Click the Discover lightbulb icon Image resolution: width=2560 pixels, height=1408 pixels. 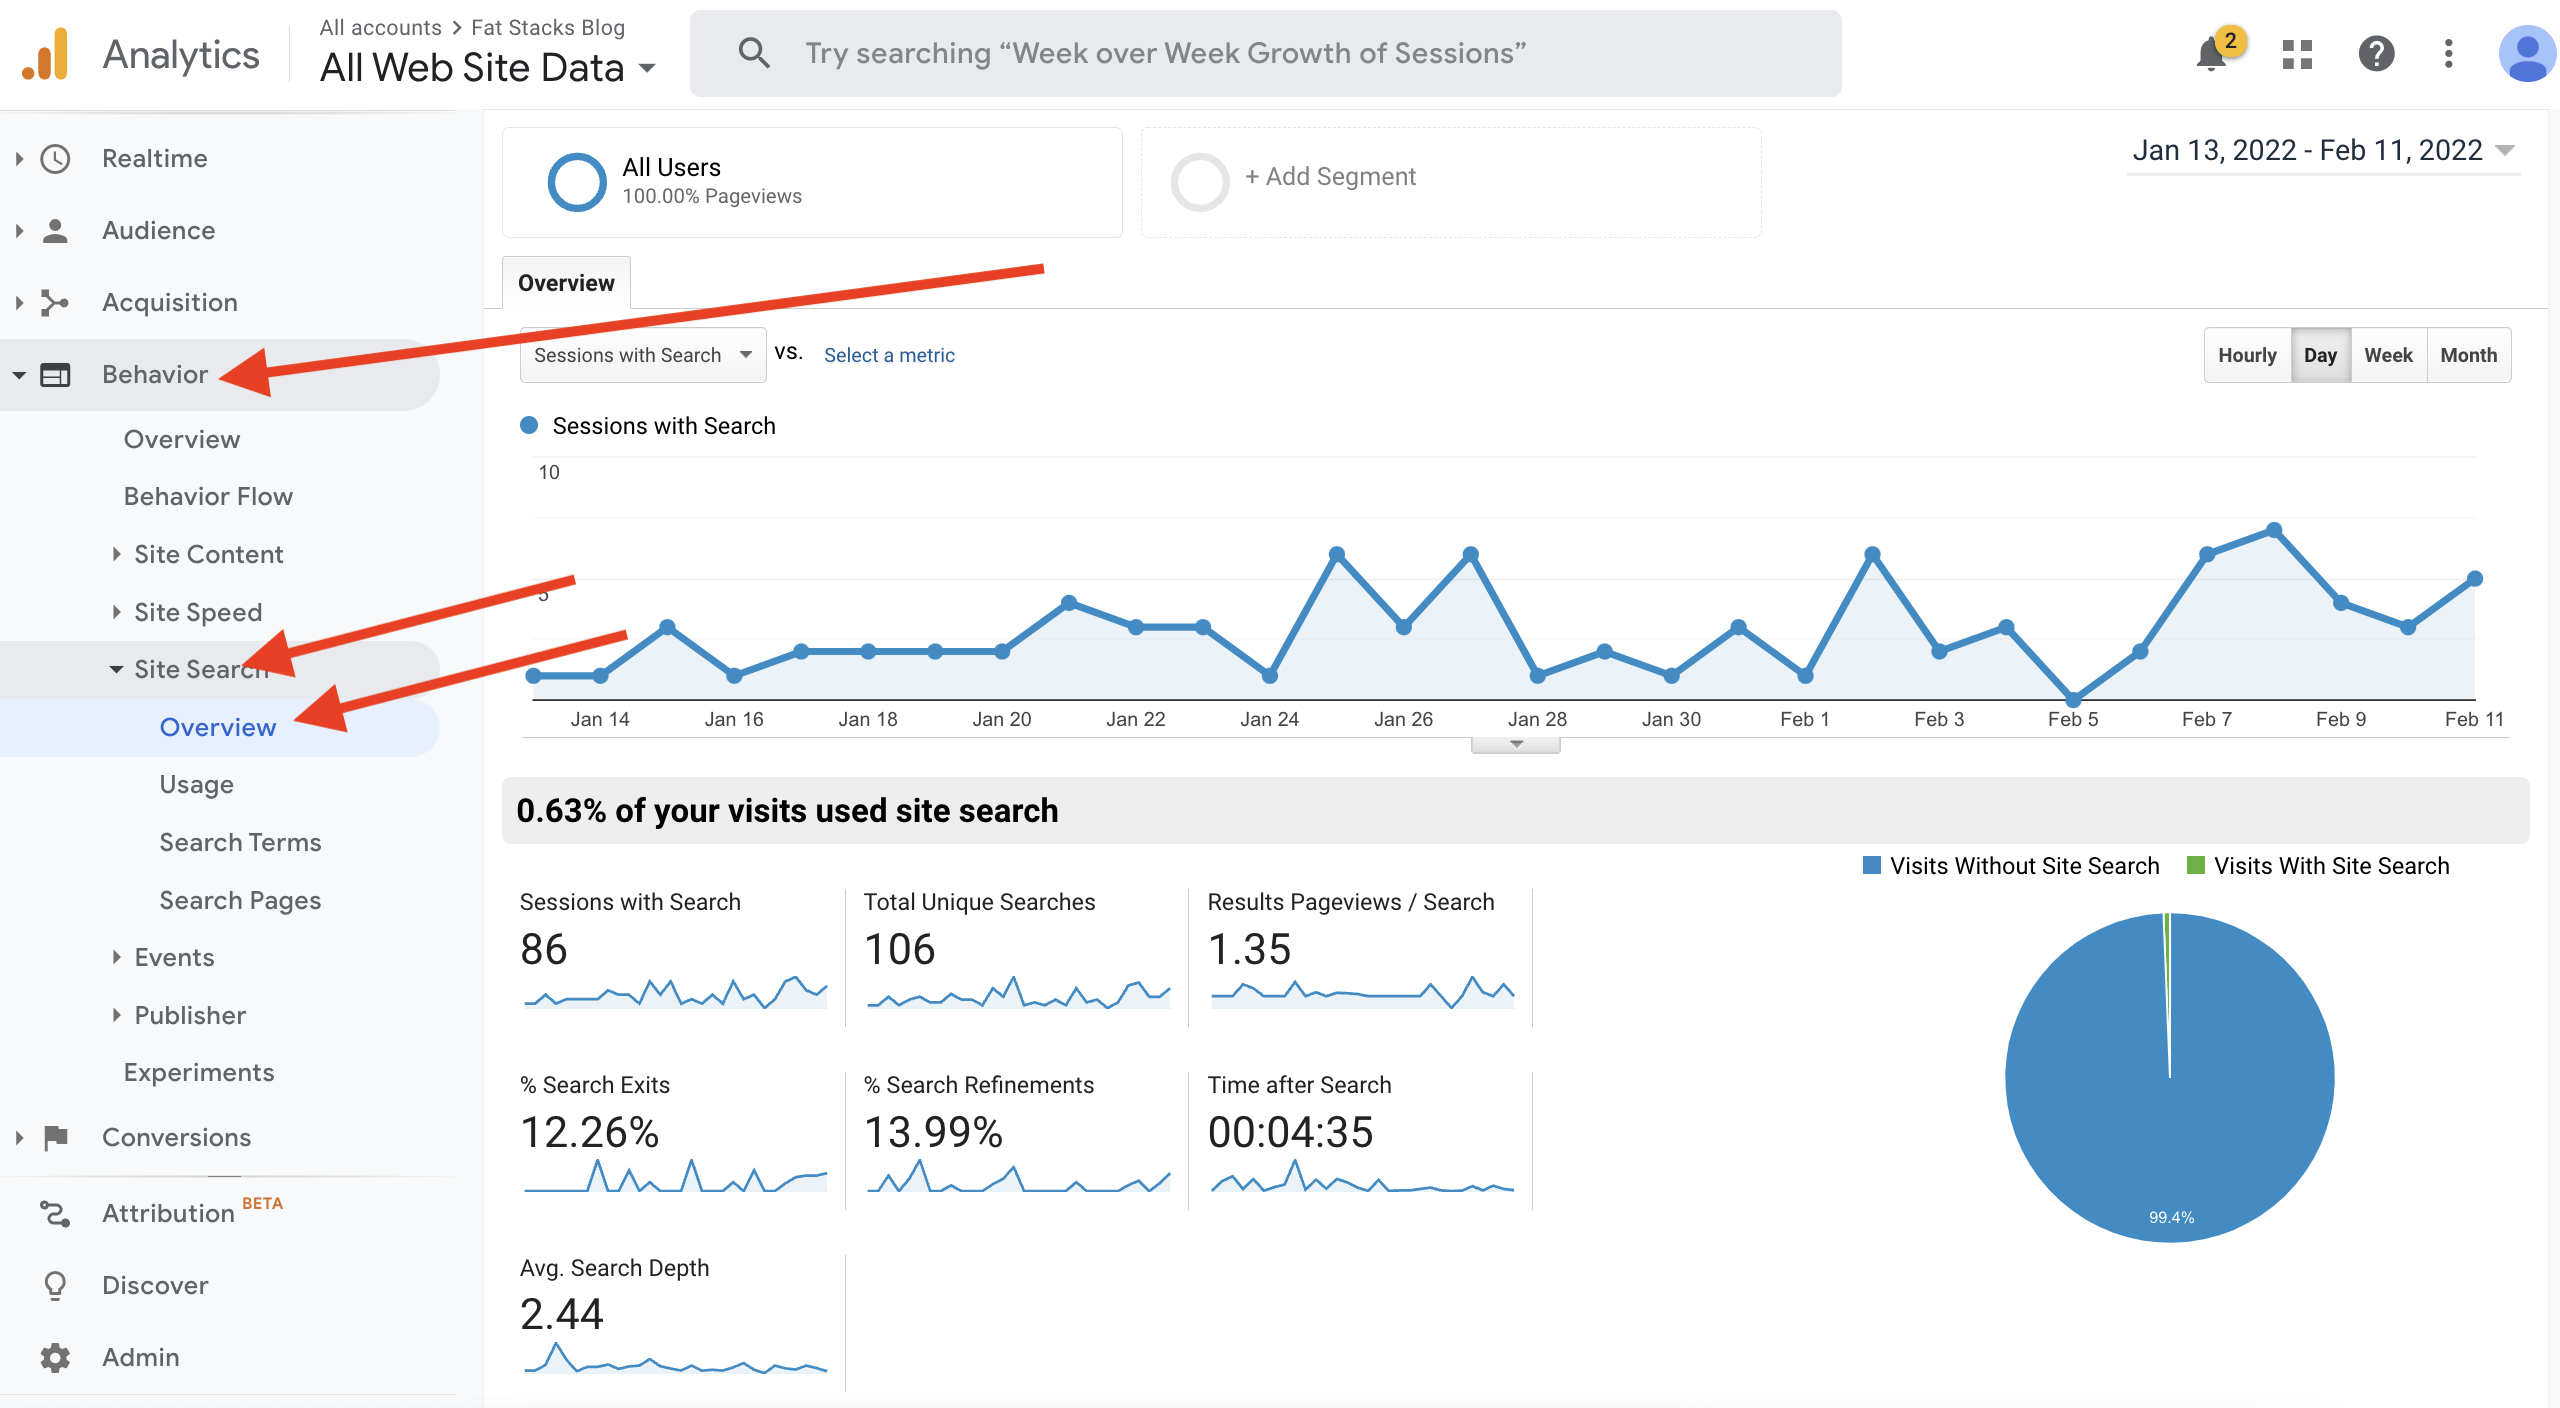click(55, 1285)
